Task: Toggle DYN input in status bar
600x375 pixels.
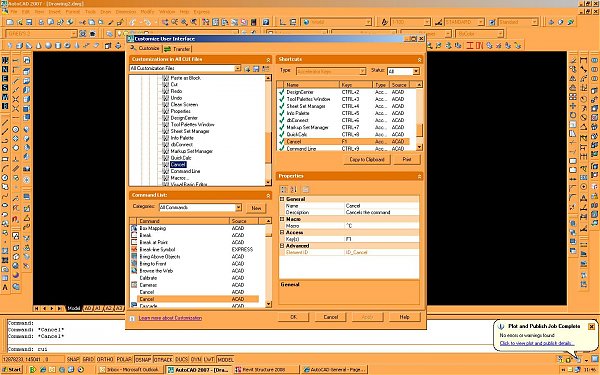Action: [x=196, y=359]
